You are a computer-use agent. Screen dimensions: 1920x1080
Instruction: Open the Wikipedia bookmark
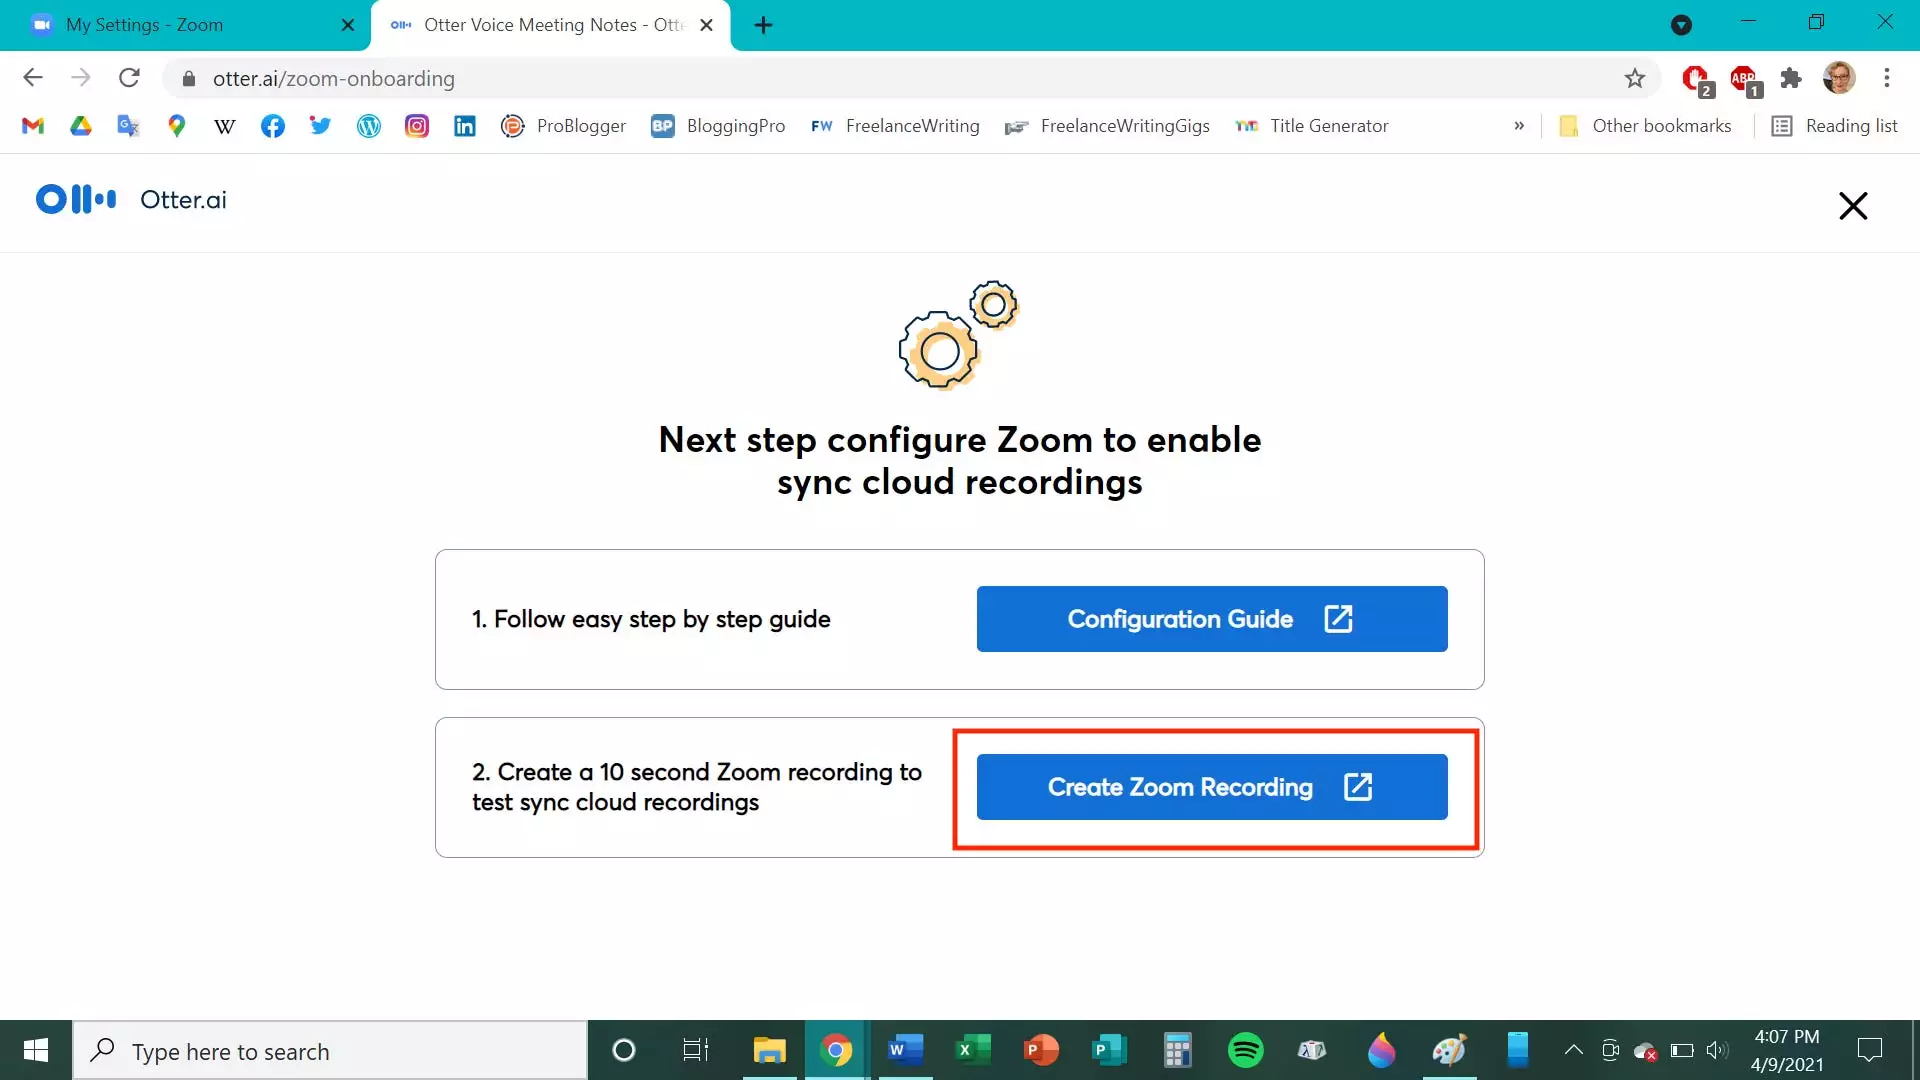coord(225,126)
